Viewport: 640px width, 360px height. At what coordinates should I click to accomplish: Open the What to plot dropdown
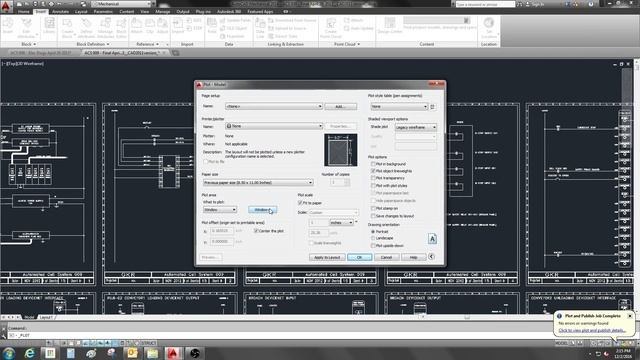click(x=220, y=210)
